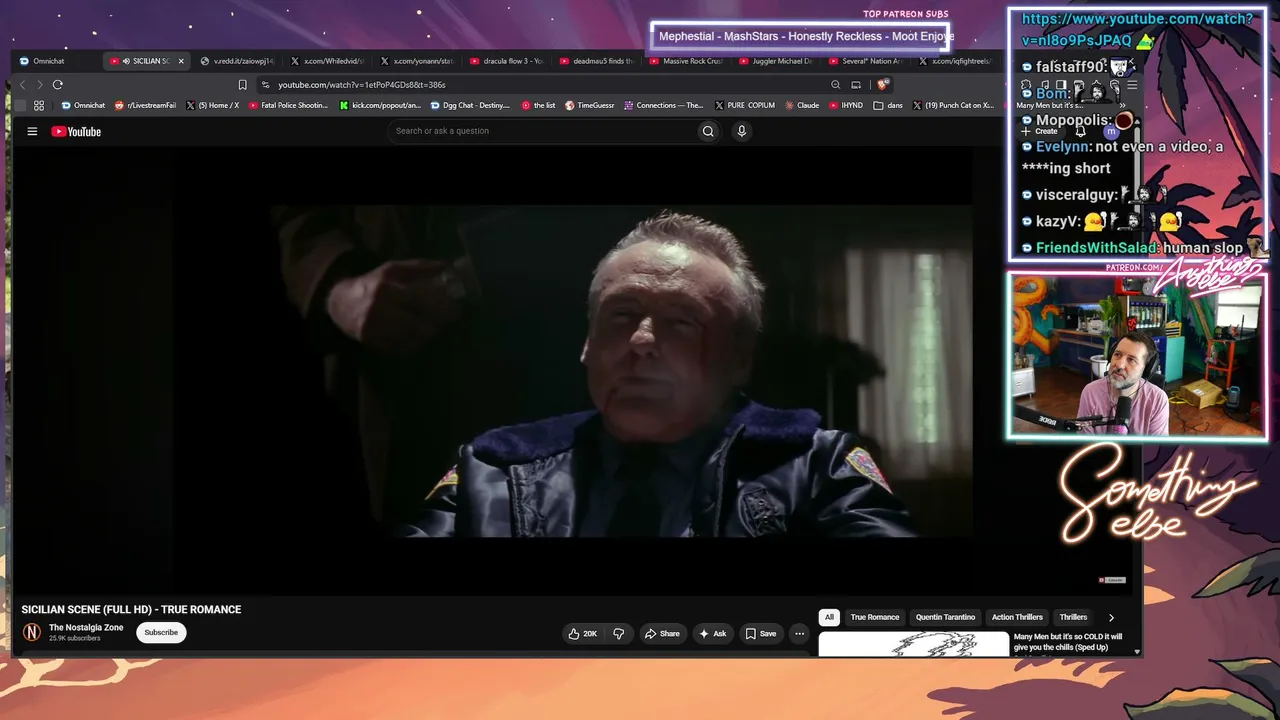Switch to the deadmau5 finds browser tab
The image size is (1280, 720).
(596, 61)
